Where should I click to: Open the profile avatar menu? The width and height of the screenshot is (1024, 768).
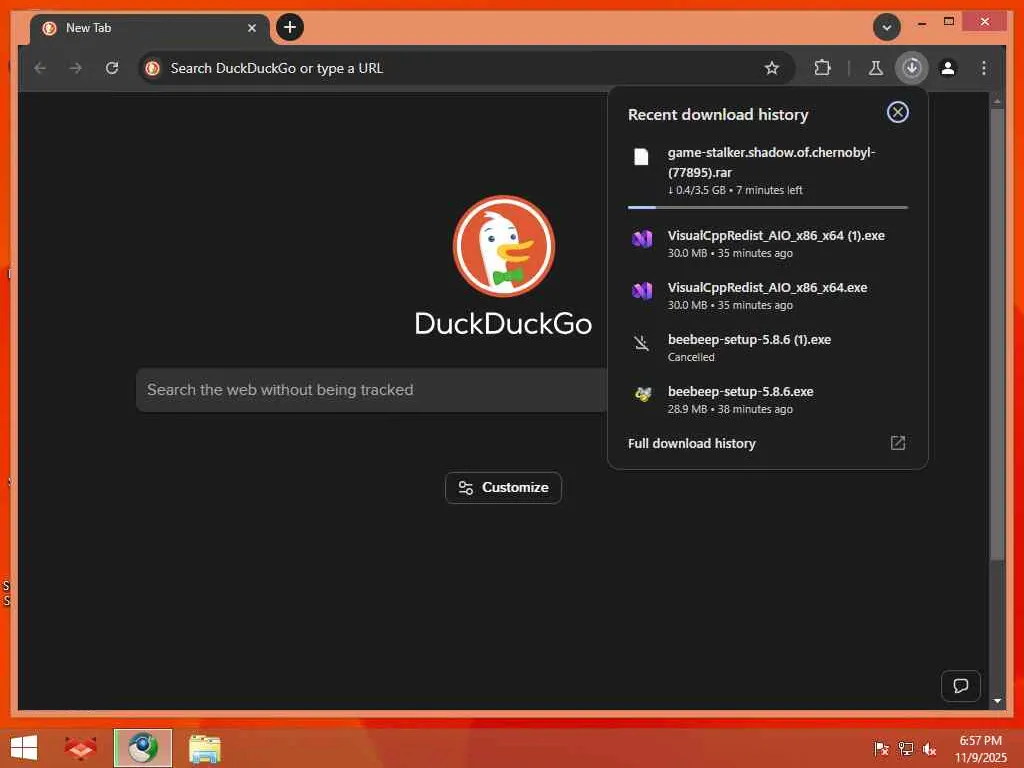coord(948,68)
